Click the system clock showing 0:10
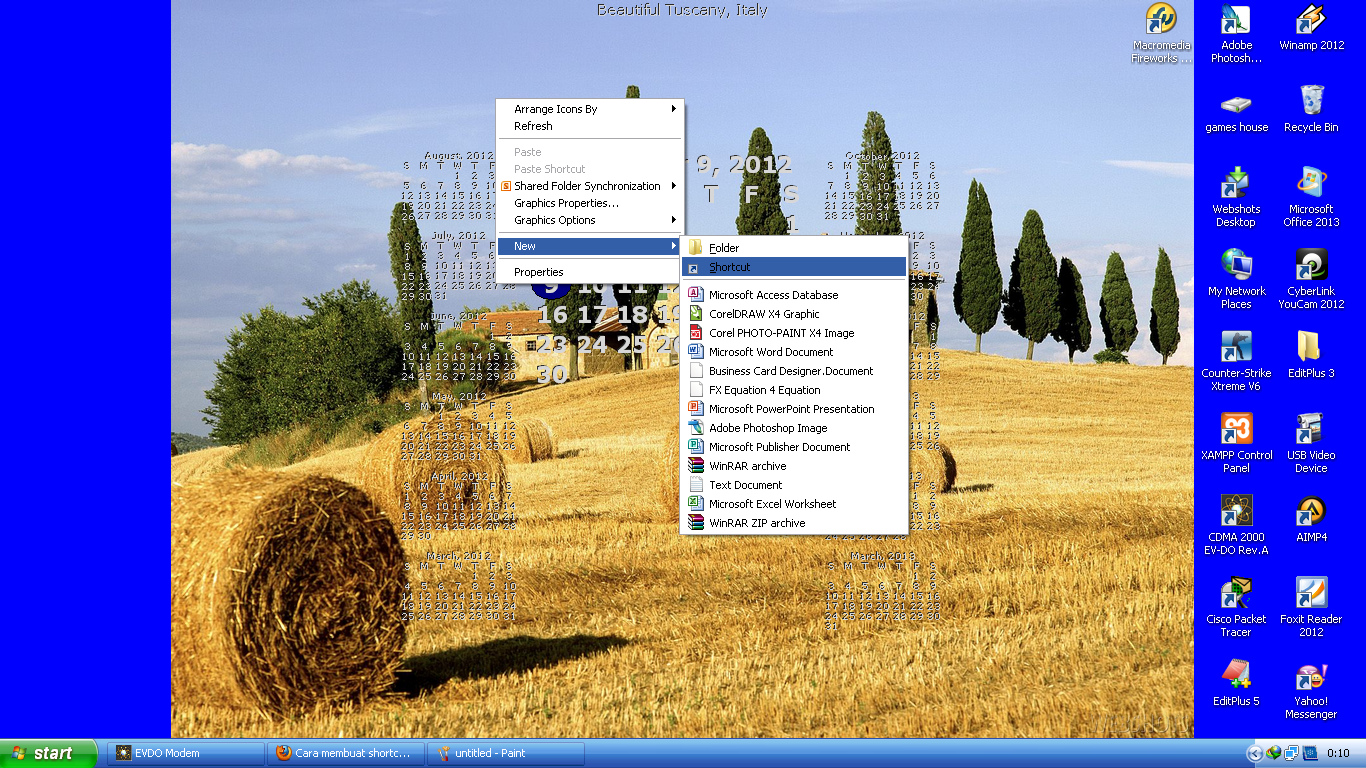 (1338, 753)
